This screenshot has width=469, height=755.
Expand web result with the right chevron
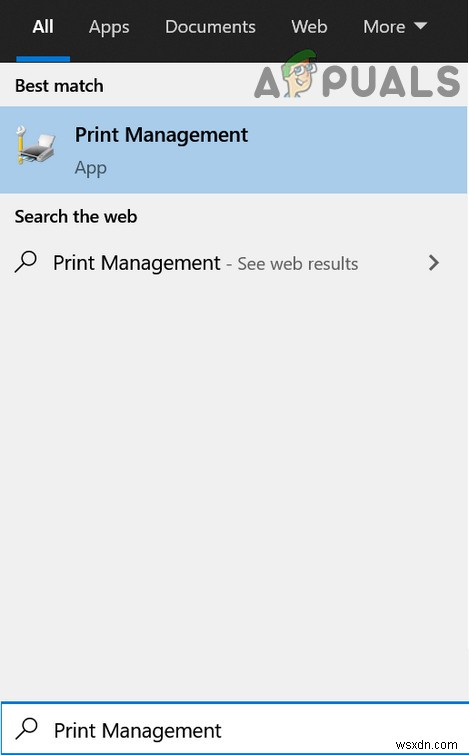pyautogui.click(x=433, y=263)
